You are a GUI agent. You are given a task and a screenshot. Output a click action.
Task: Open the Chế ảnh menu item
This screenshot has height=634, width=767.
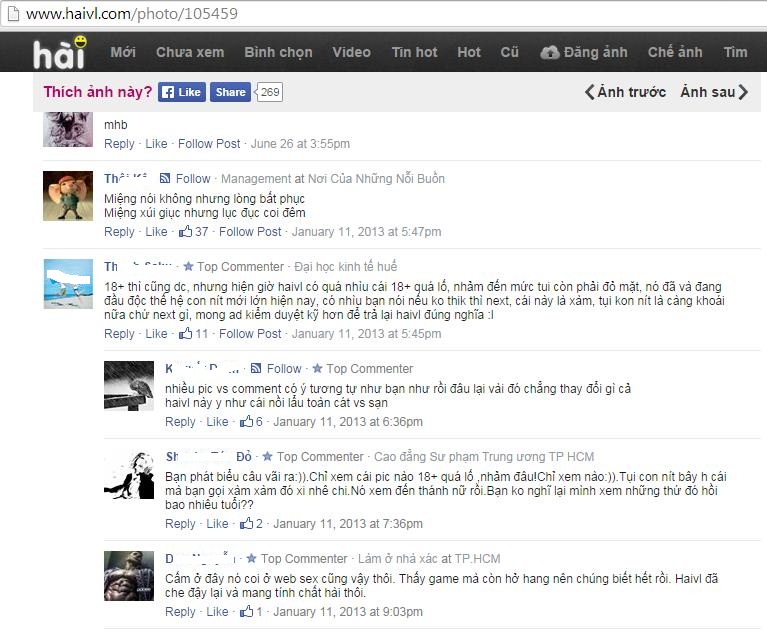point(675,52)
